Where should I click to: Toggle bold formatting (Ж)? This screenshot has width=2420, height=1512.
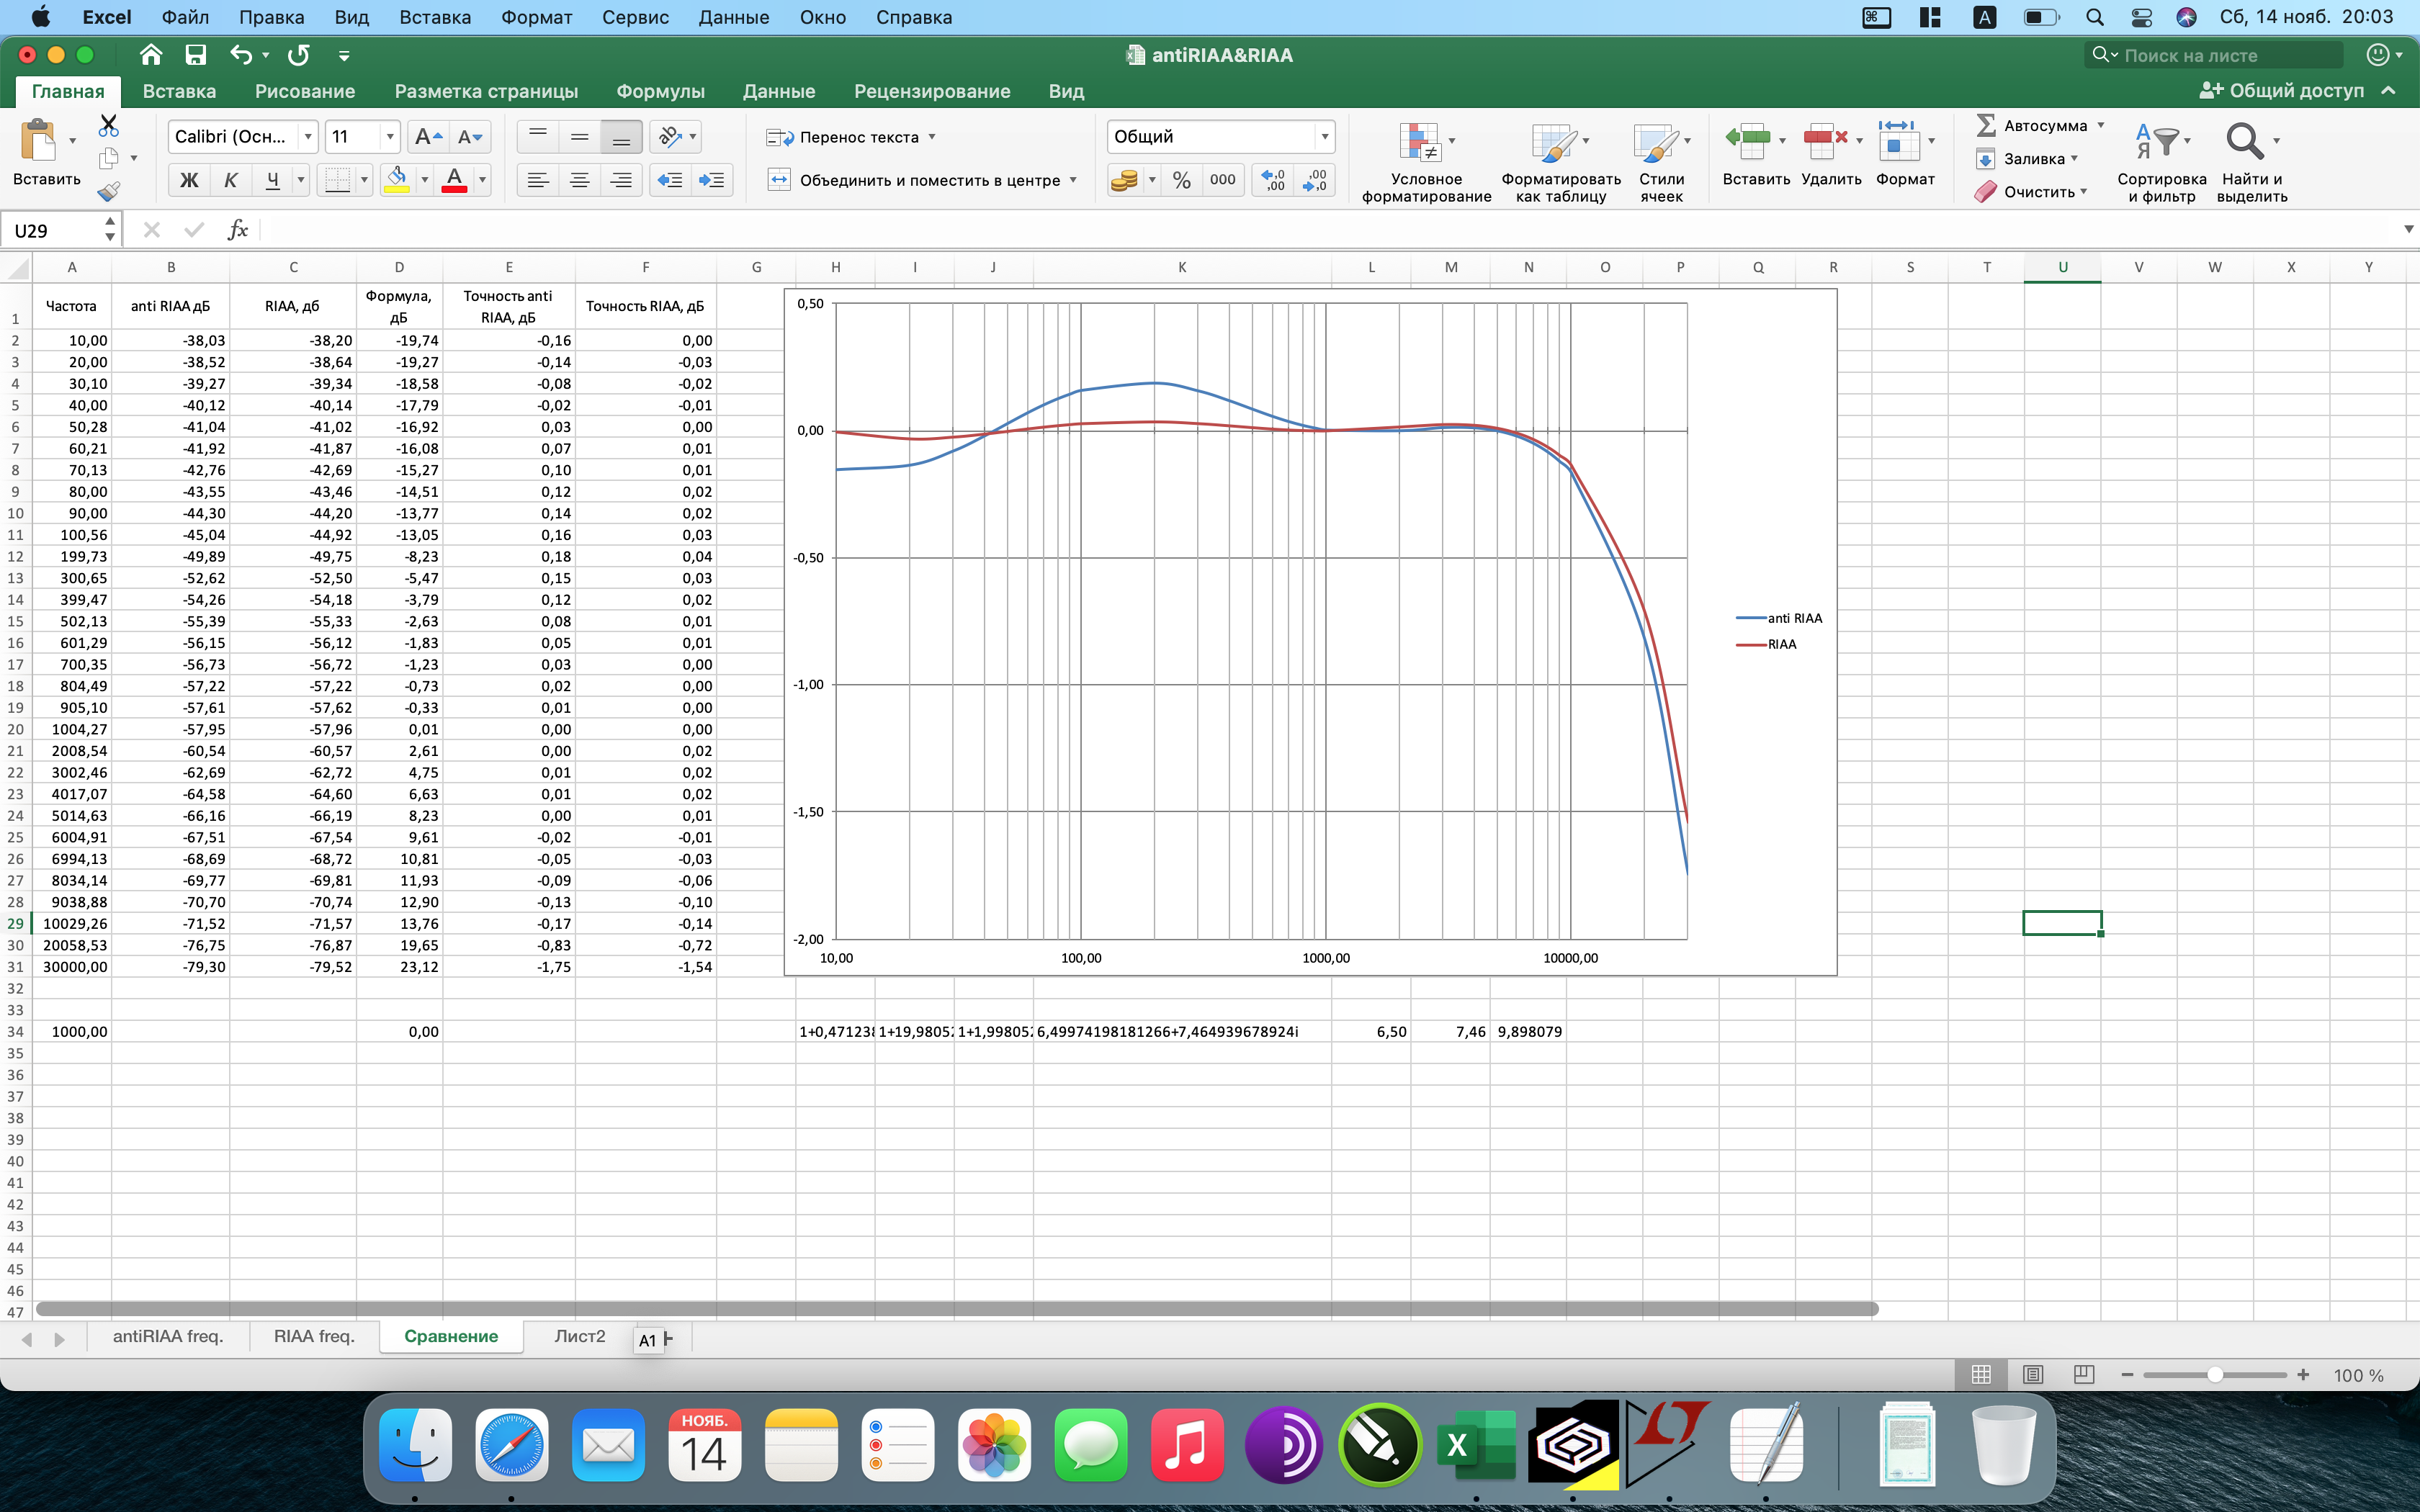click(x=188, y=180)
